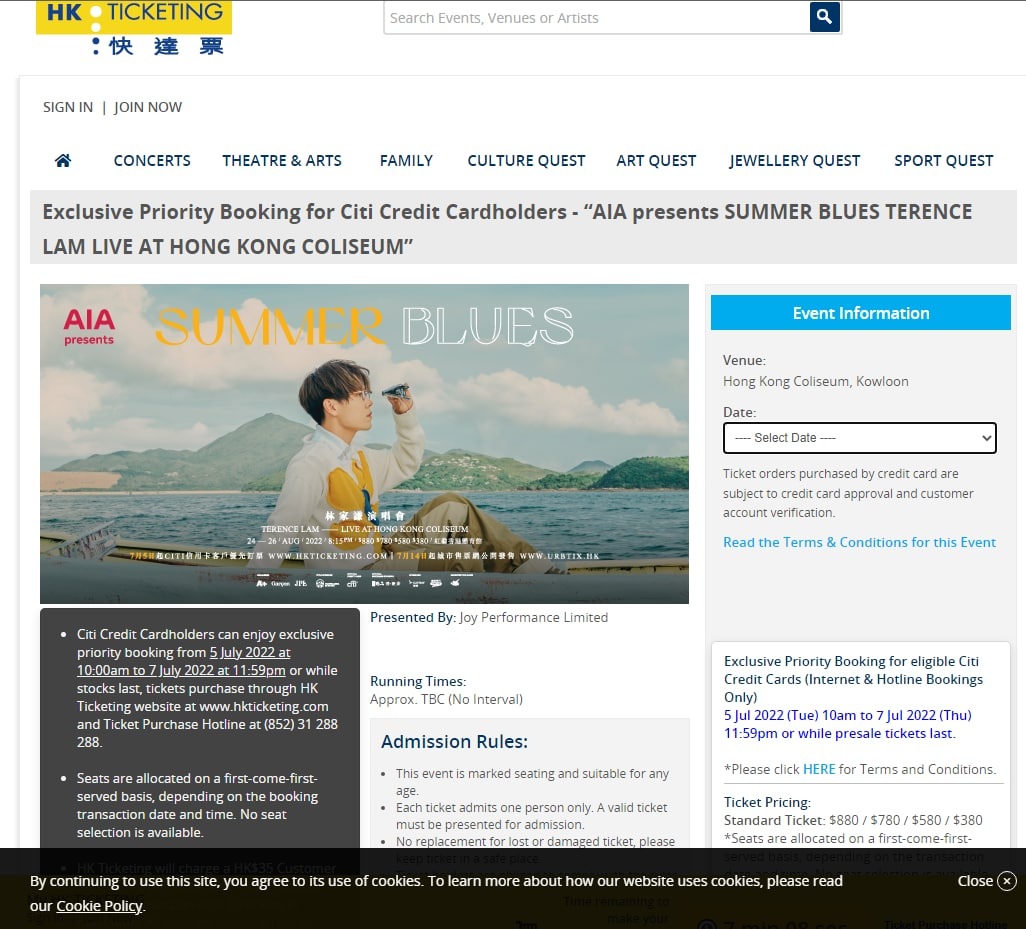Screen dimensions: 1026x929
Task: Open the Art Quest menu
Action: coord(656,160)
